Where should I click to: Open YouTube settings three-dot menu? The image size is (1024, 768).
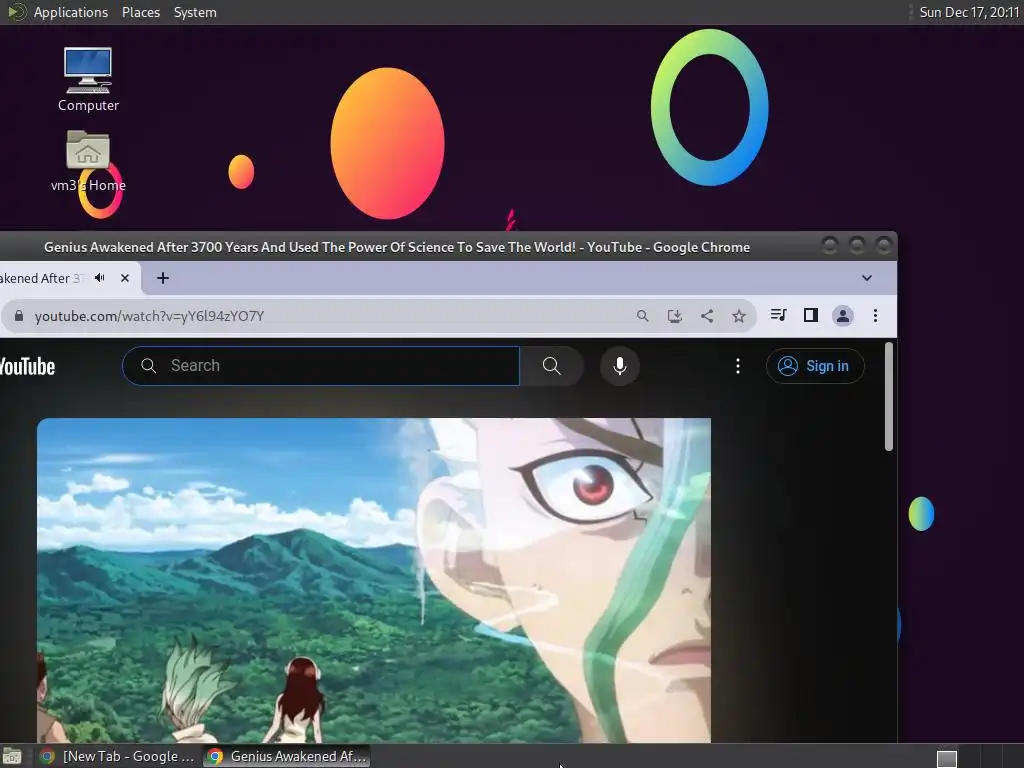[x=738, y=366]
